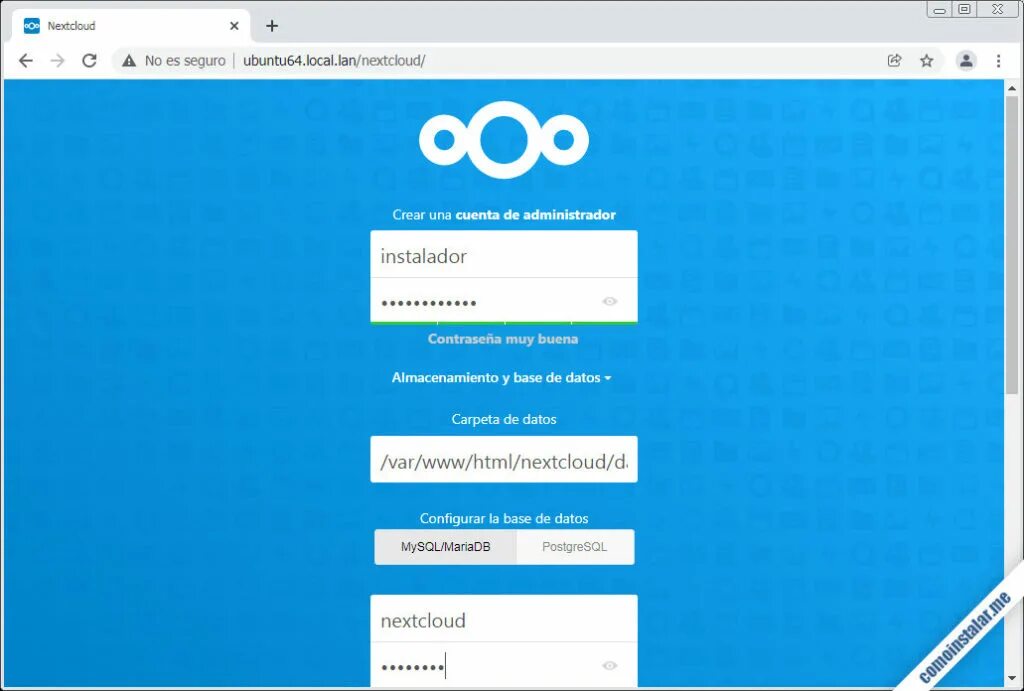Viewport: 1024px width, 691px height.
Task: Click the address bar URL ubuntu64.local.lan/nextcloud/
Action: [x=334, y=61]
